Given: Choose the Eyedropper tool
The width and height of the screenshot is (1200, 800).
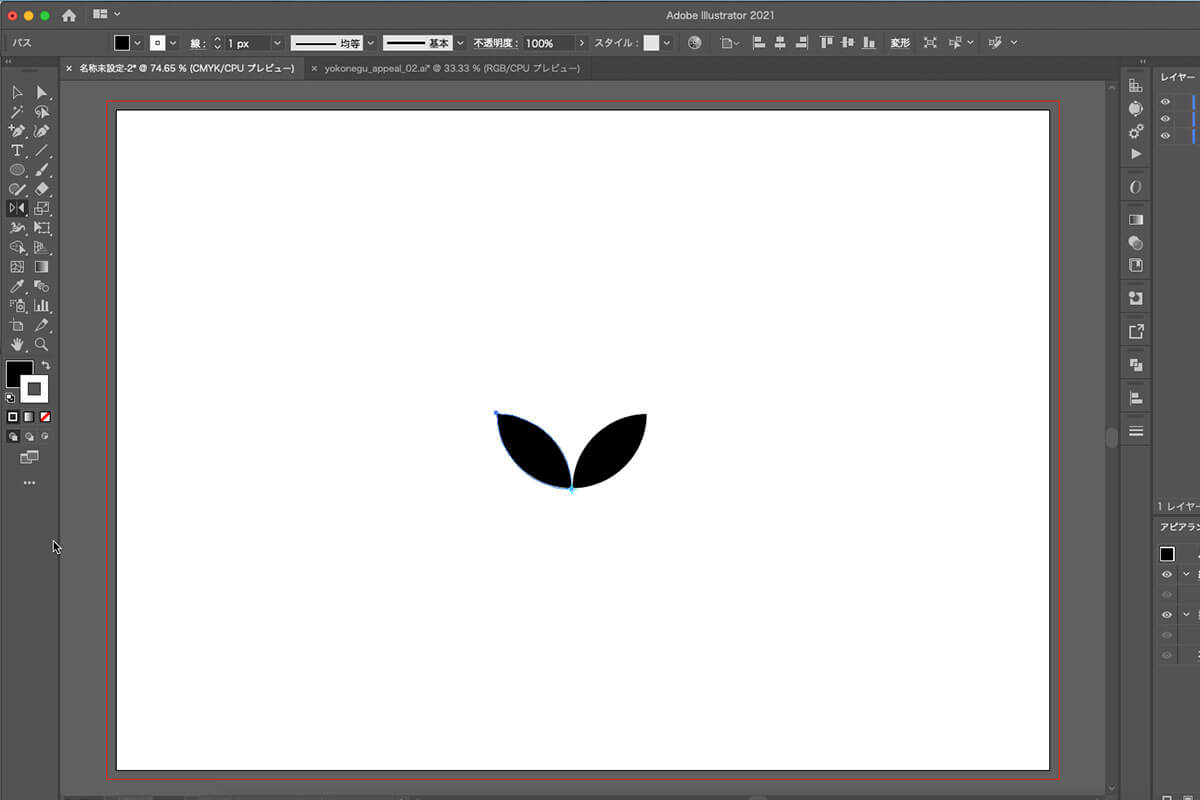Looking at the screenshot, I should point(17,286).
